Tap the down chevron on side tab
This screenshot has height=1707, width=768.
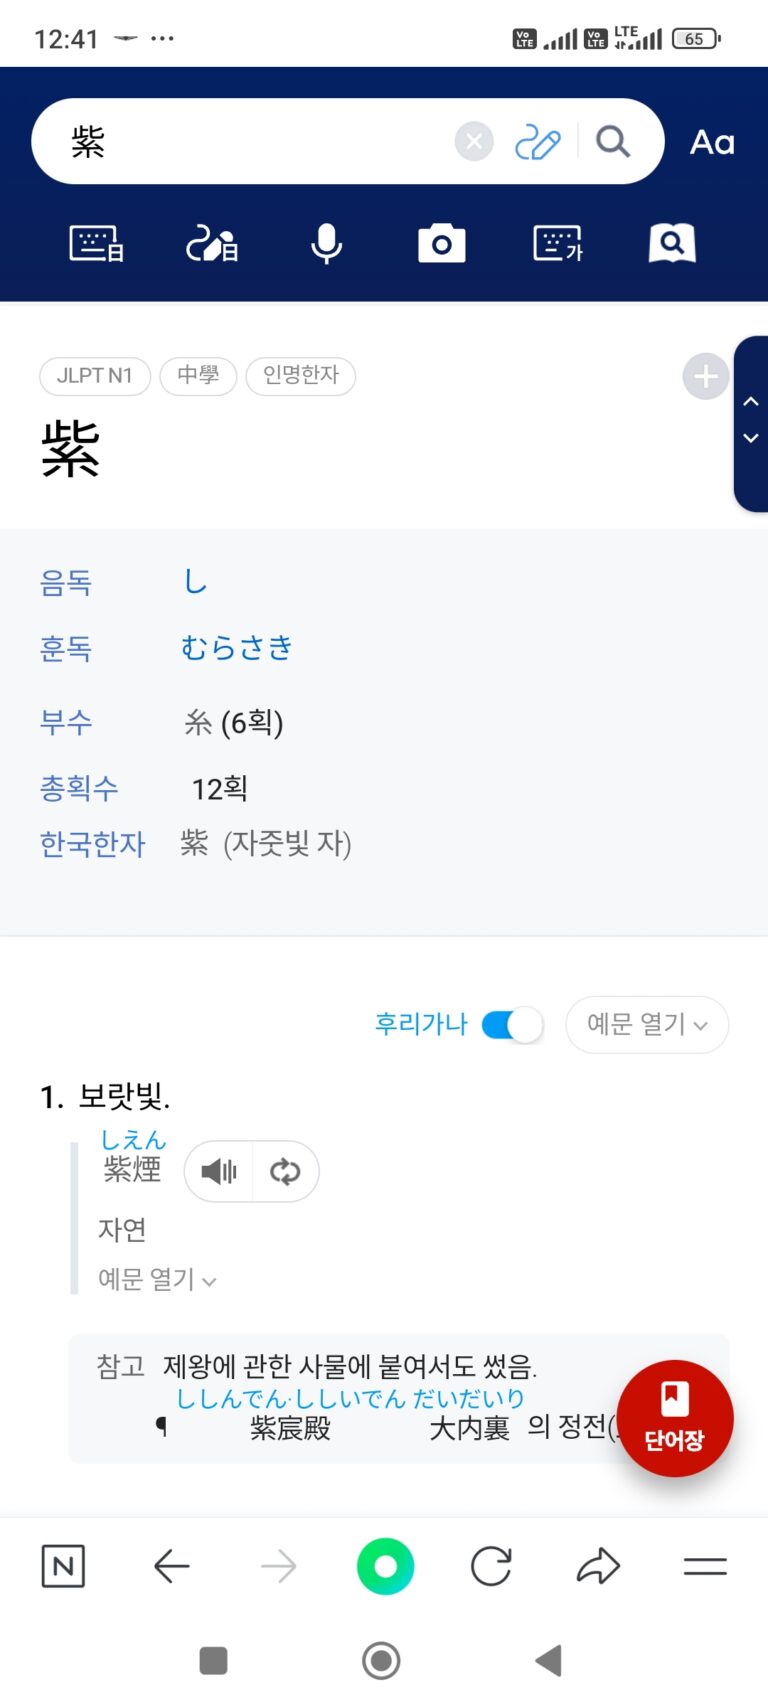pos(751,439)
